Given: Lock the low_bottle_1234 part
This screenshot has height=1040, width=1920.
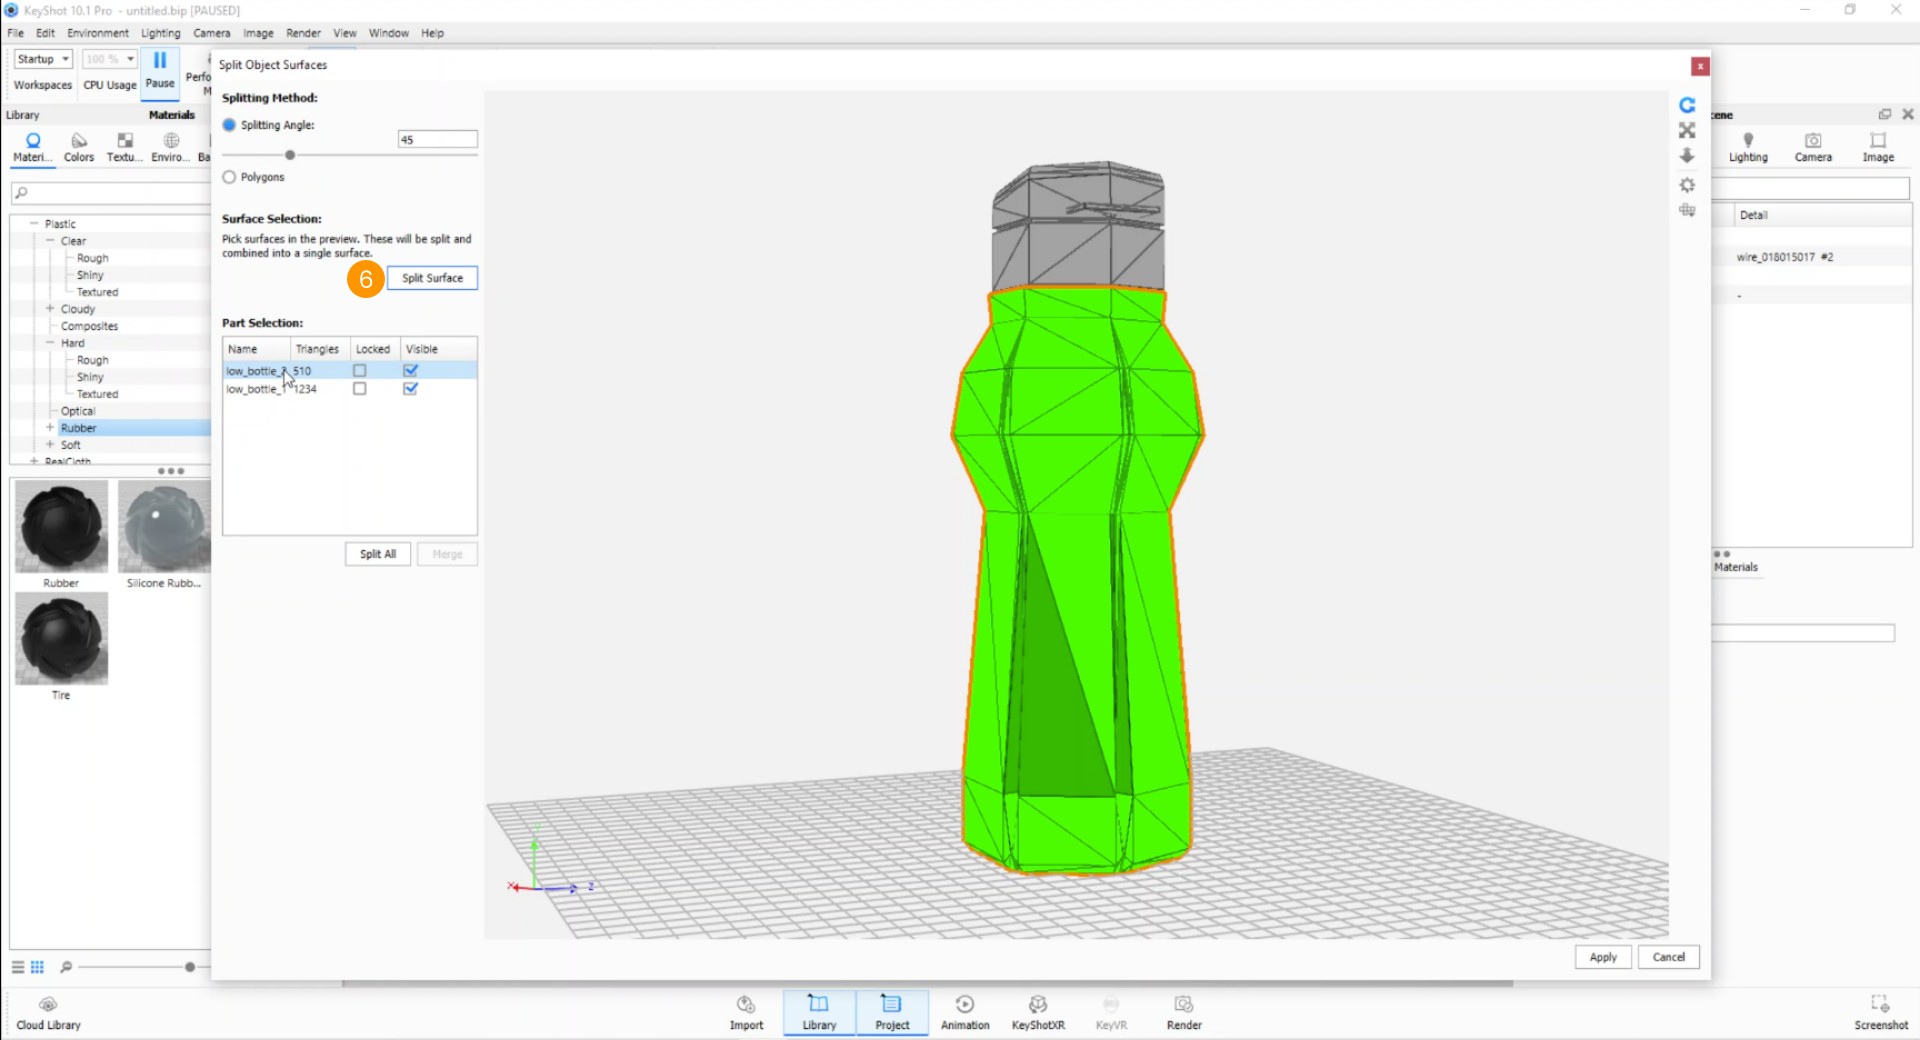Looking at the screenshot, I should pos(359,389).
